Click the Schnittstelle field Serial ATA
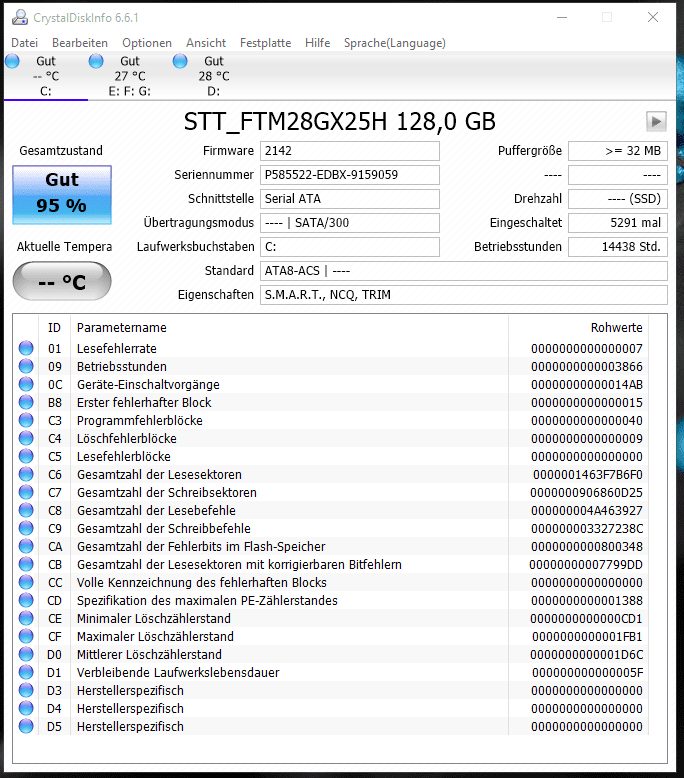This screenshot has height=778, width=684. (x=350, y=198)
